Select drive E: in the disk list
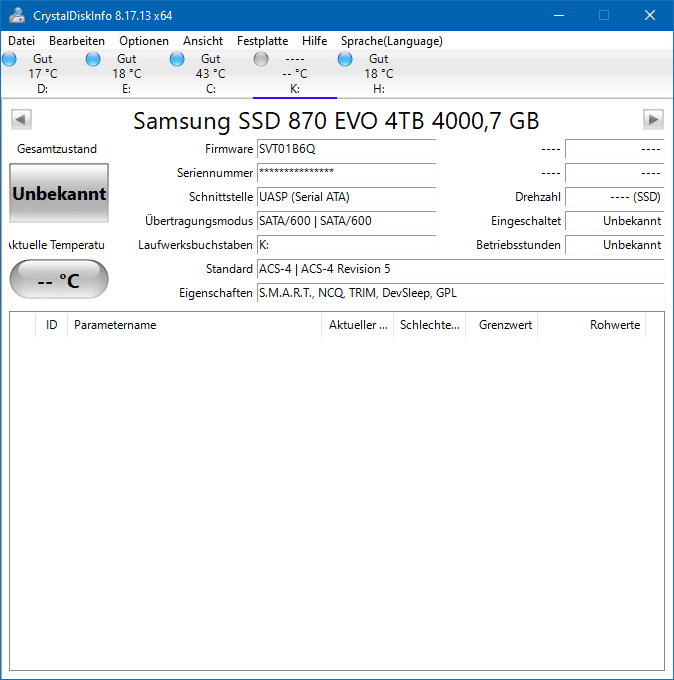Screen dimensions: 674x680 click(x=127, y=74)
